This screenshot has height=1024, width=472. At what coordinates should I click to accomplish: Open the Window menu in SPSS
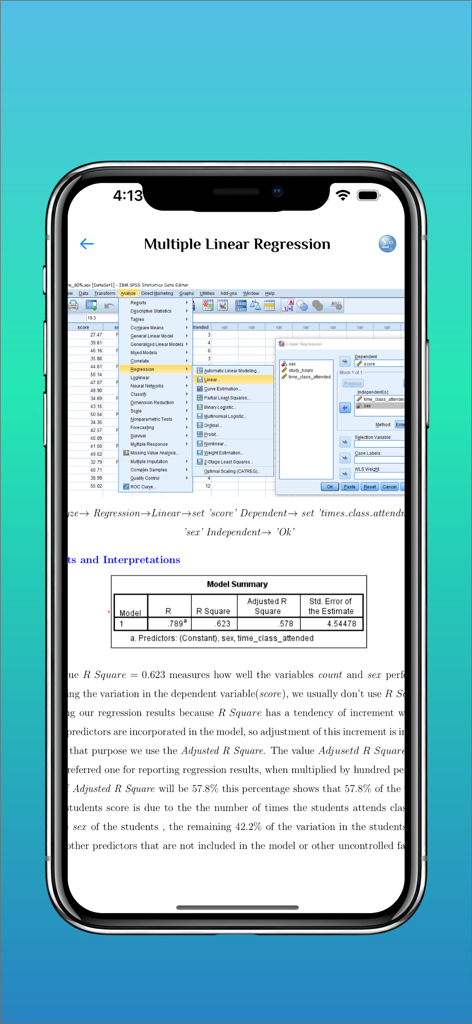(252, 293)
